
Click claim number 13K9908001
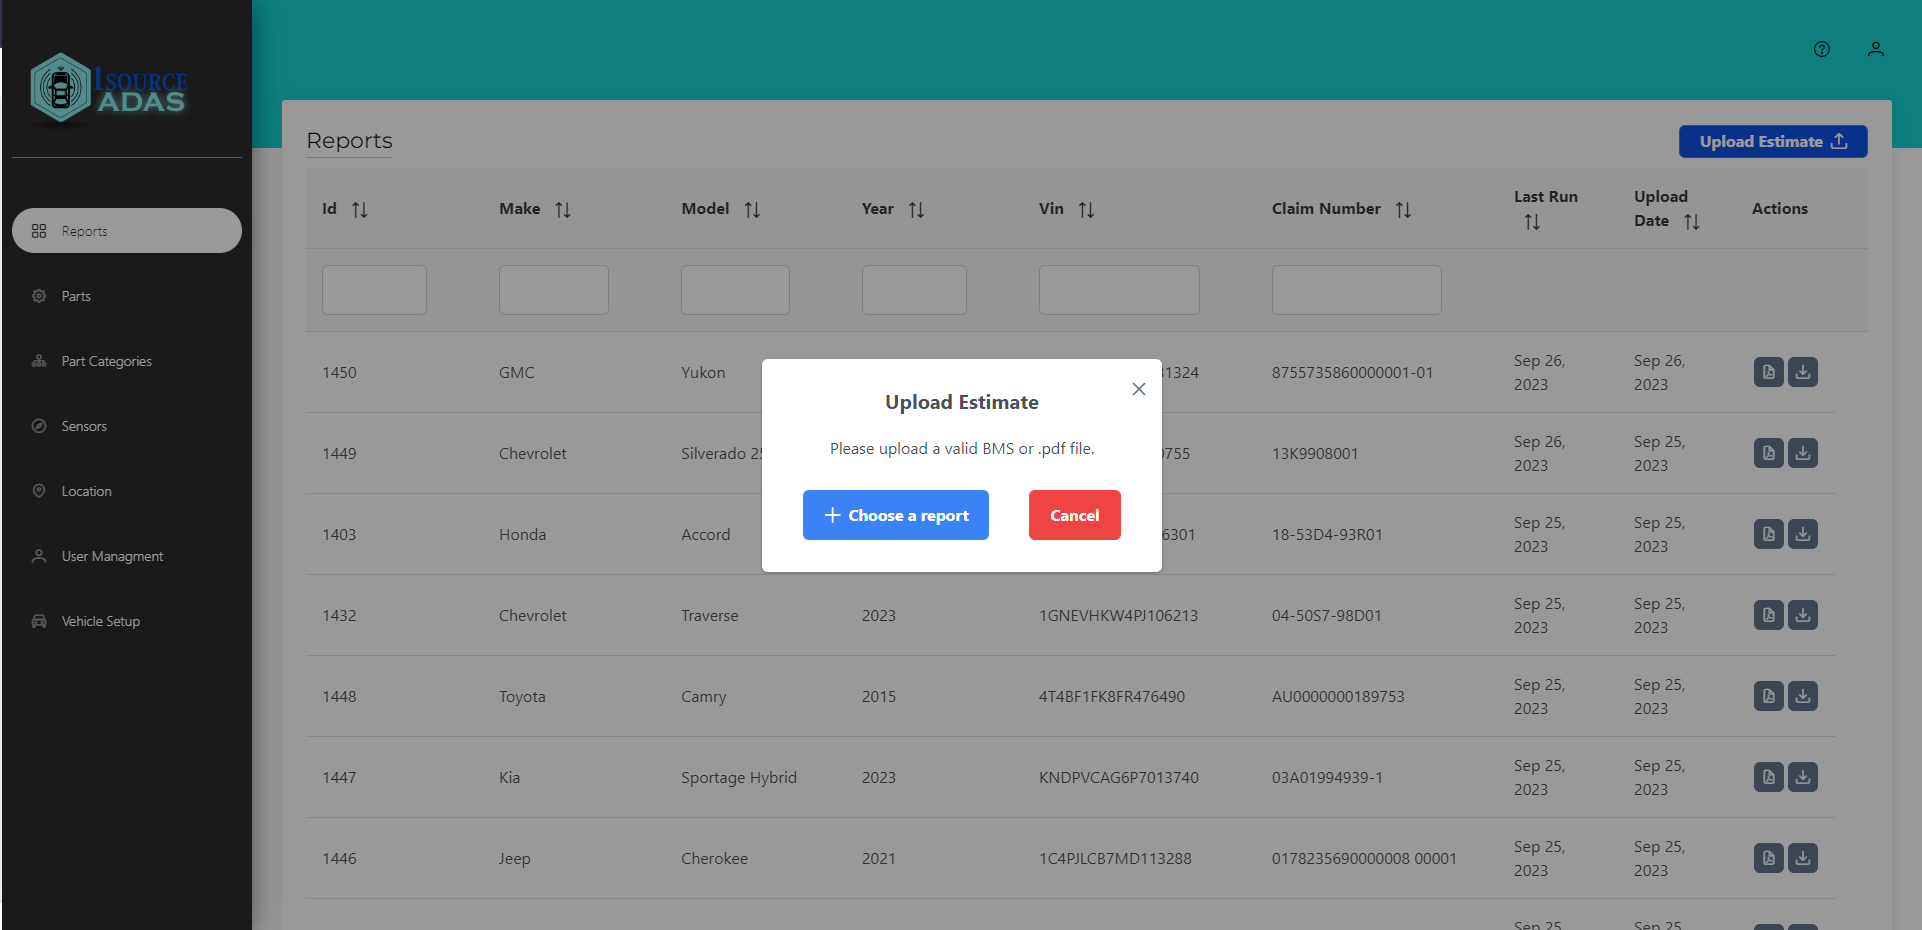click(1315, 453)
